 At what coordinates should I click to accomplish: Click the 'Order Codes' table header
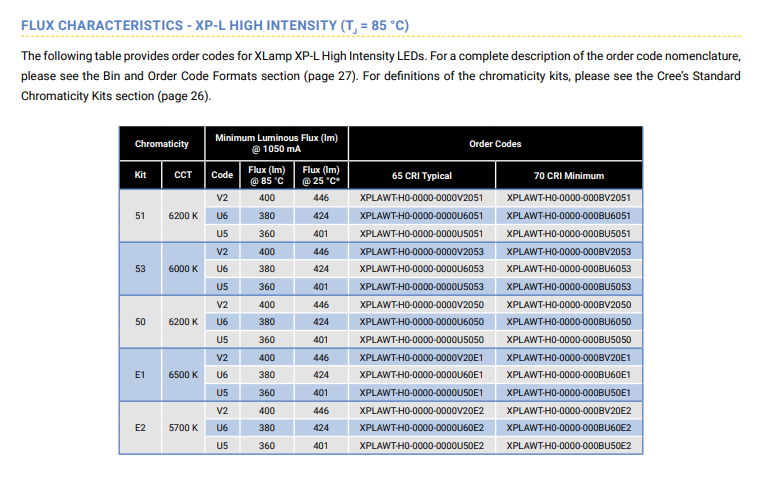(x=495, y=144)
